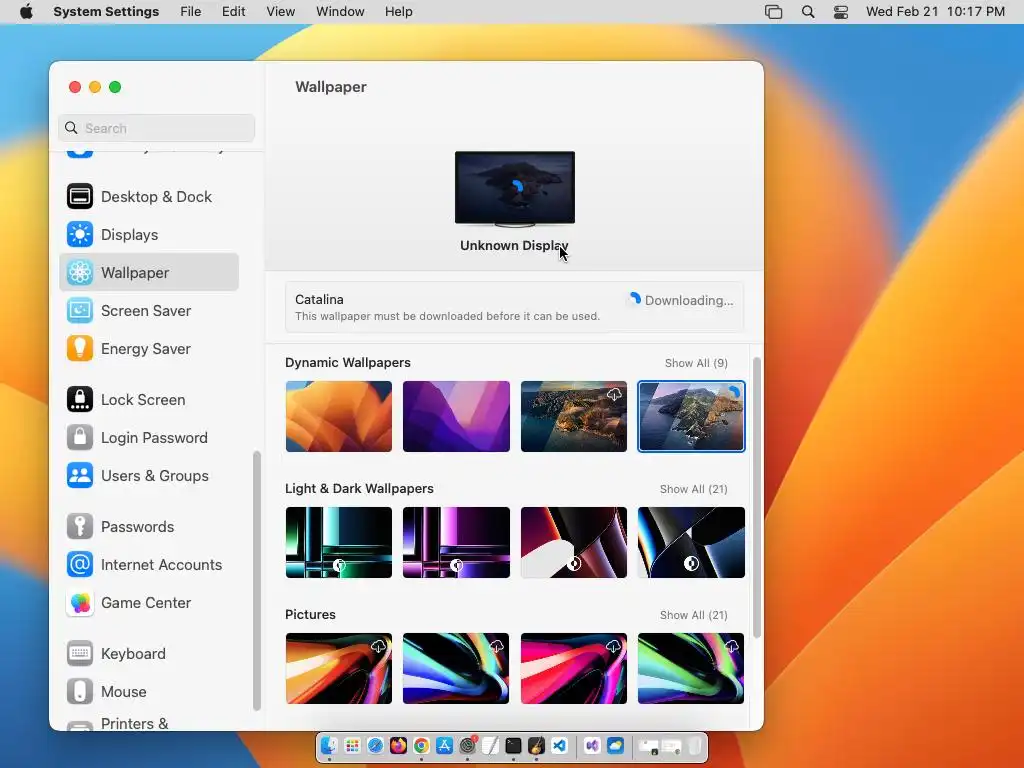The width and height of the screenshot is (1024, 768).
Task: Launch Safari from the Dock
Action: [376, 745]
